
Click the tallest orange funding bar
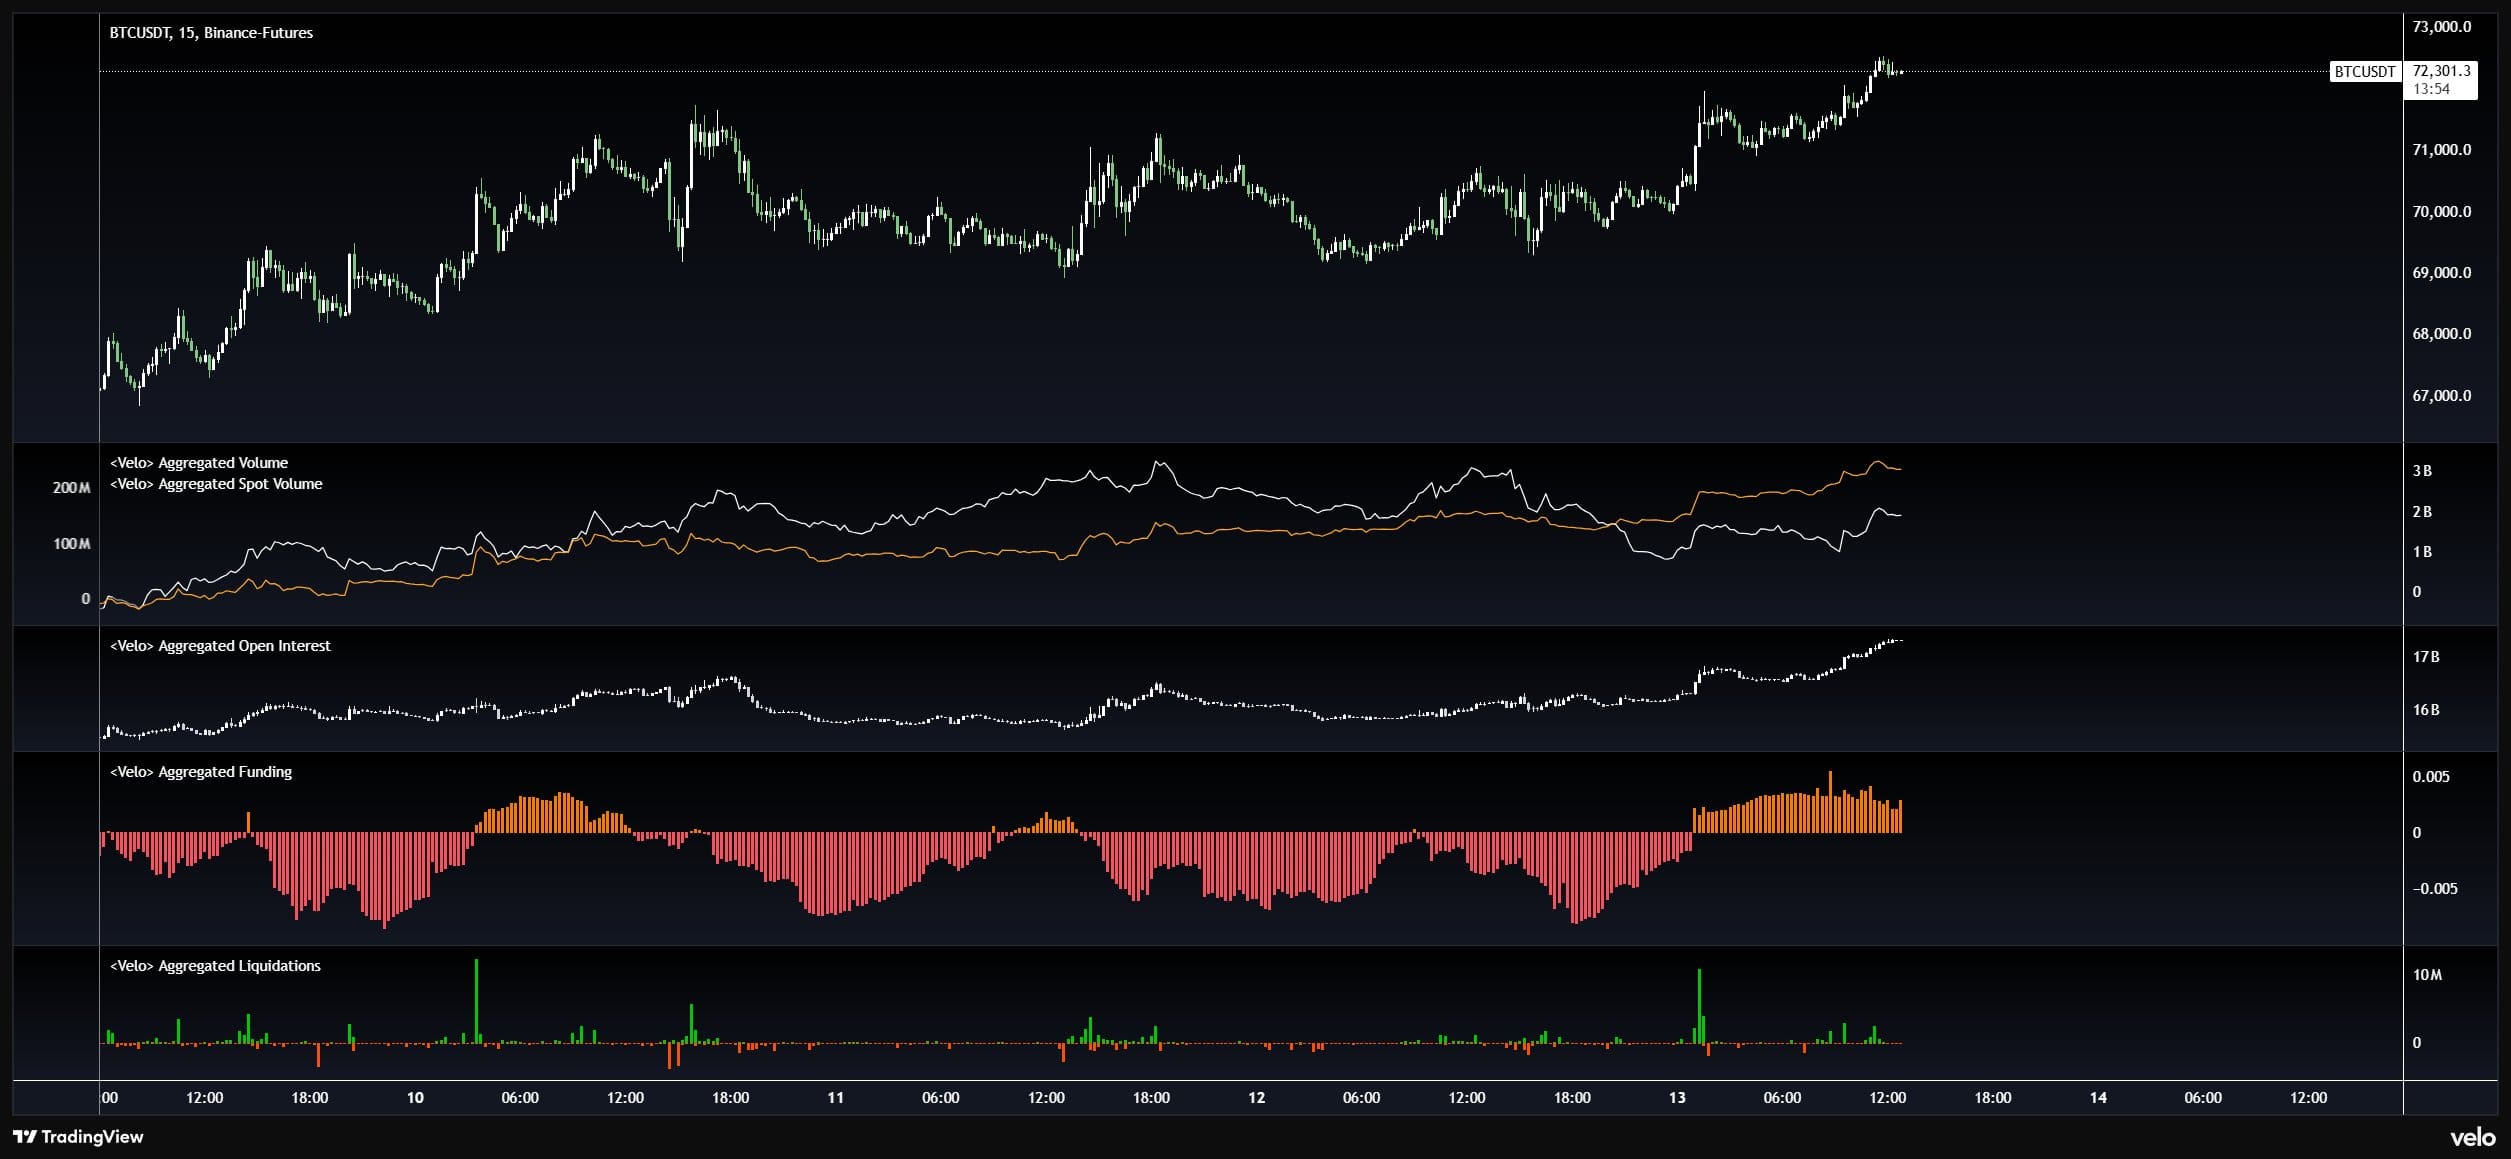[x=1830, y=800]
